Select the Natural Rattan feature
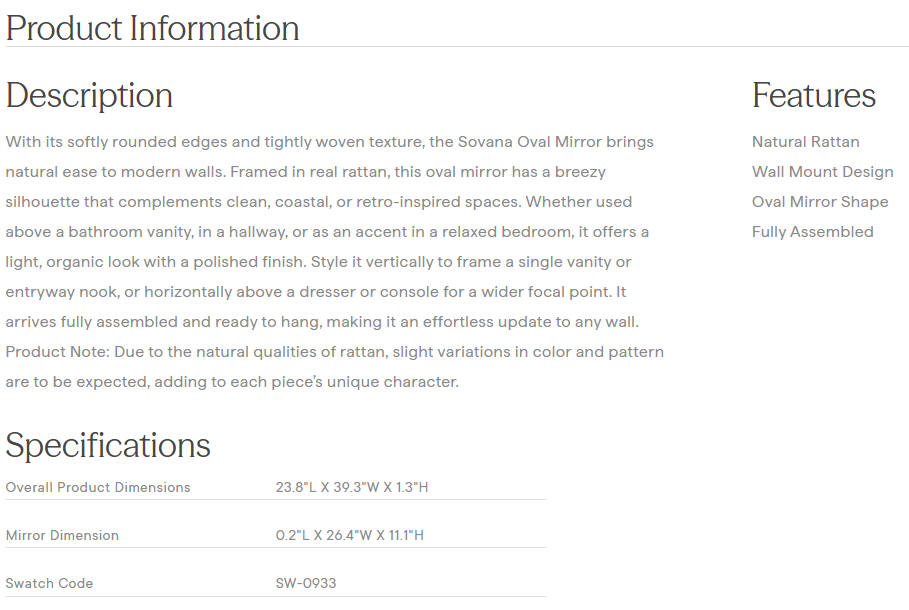 [x=805, y=142]
